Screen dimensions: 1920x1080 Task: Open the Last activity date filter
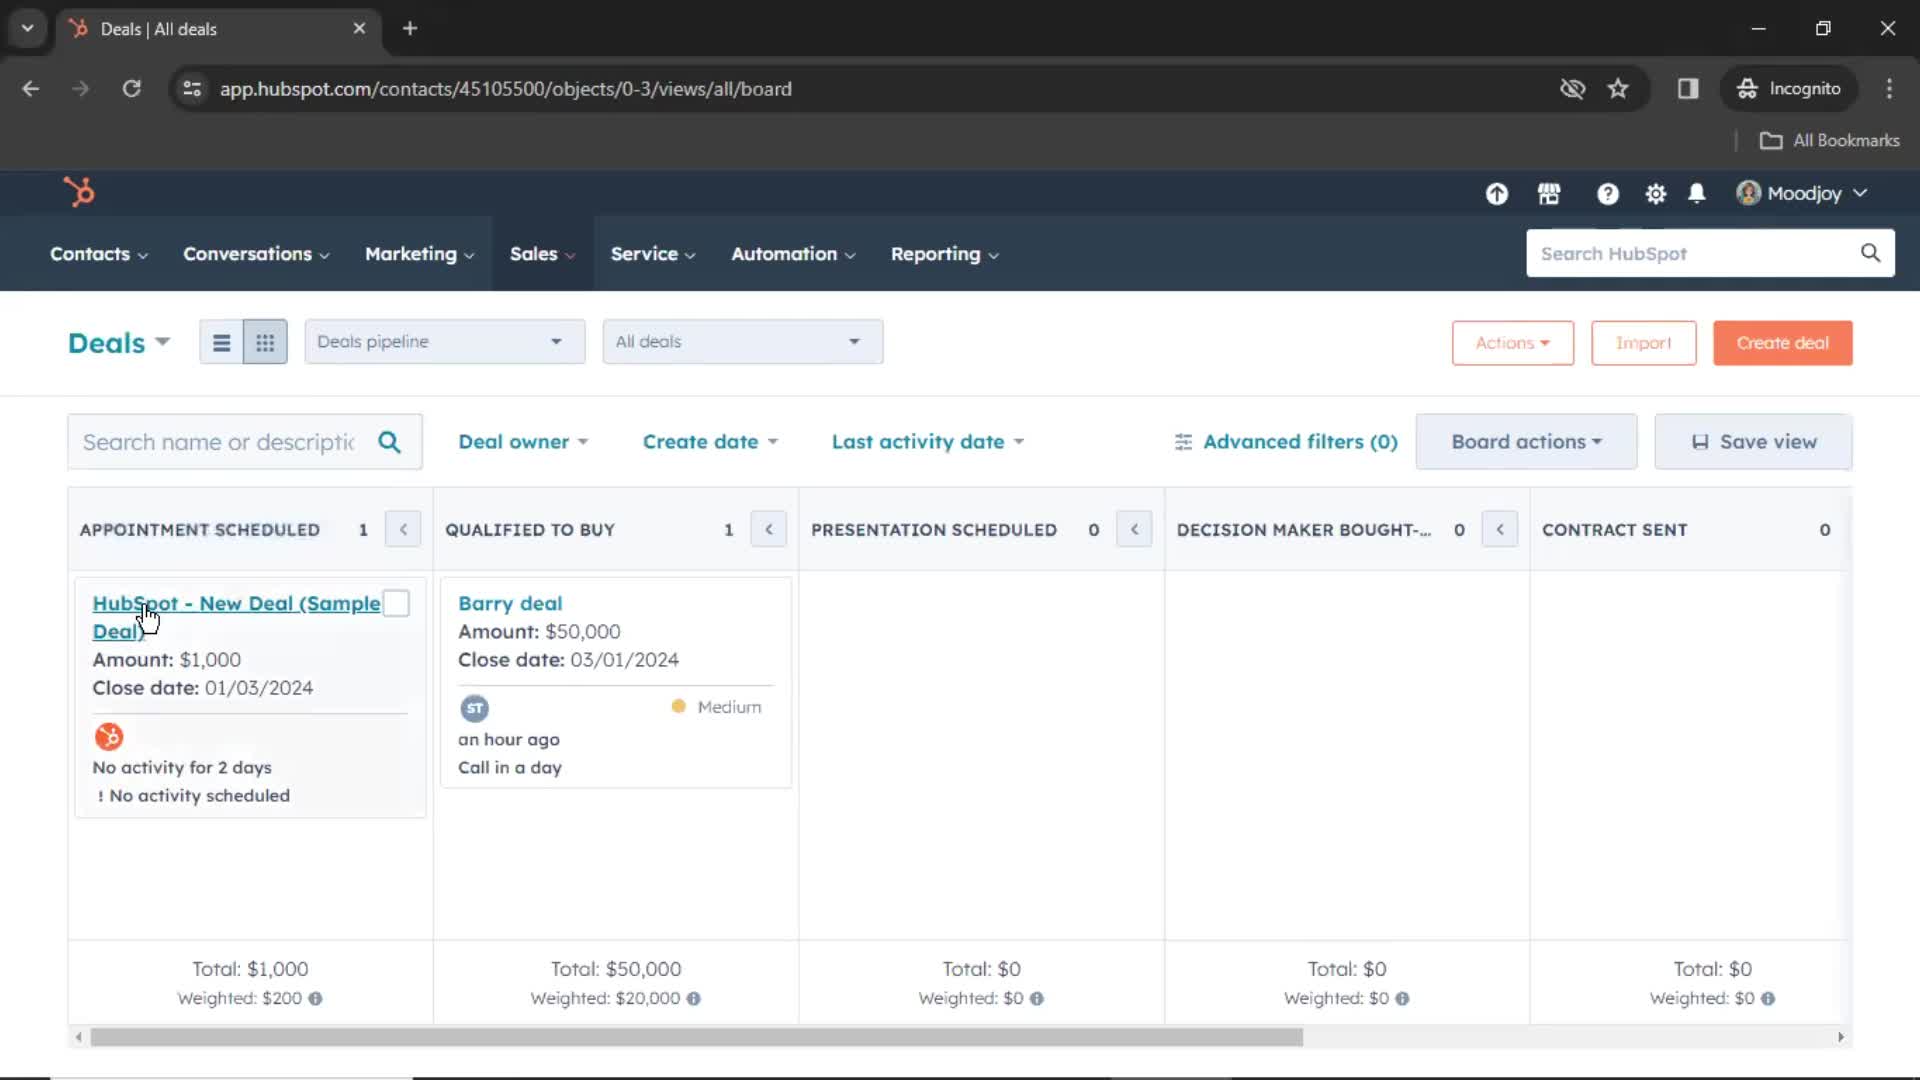pyautogui.click(x=928, y=442)
